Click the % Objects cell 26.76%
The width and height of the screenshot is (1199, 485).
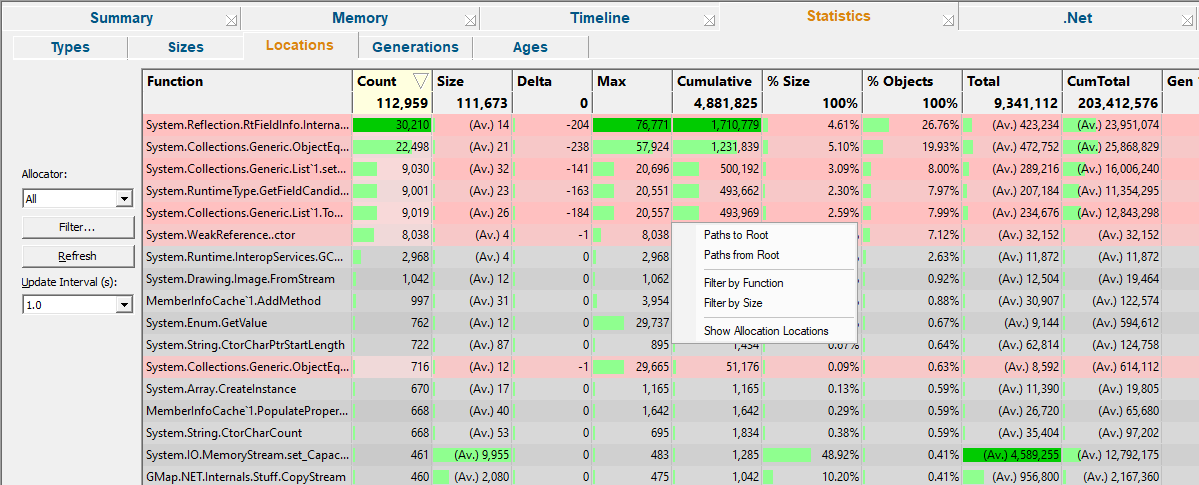click(911, 124)
